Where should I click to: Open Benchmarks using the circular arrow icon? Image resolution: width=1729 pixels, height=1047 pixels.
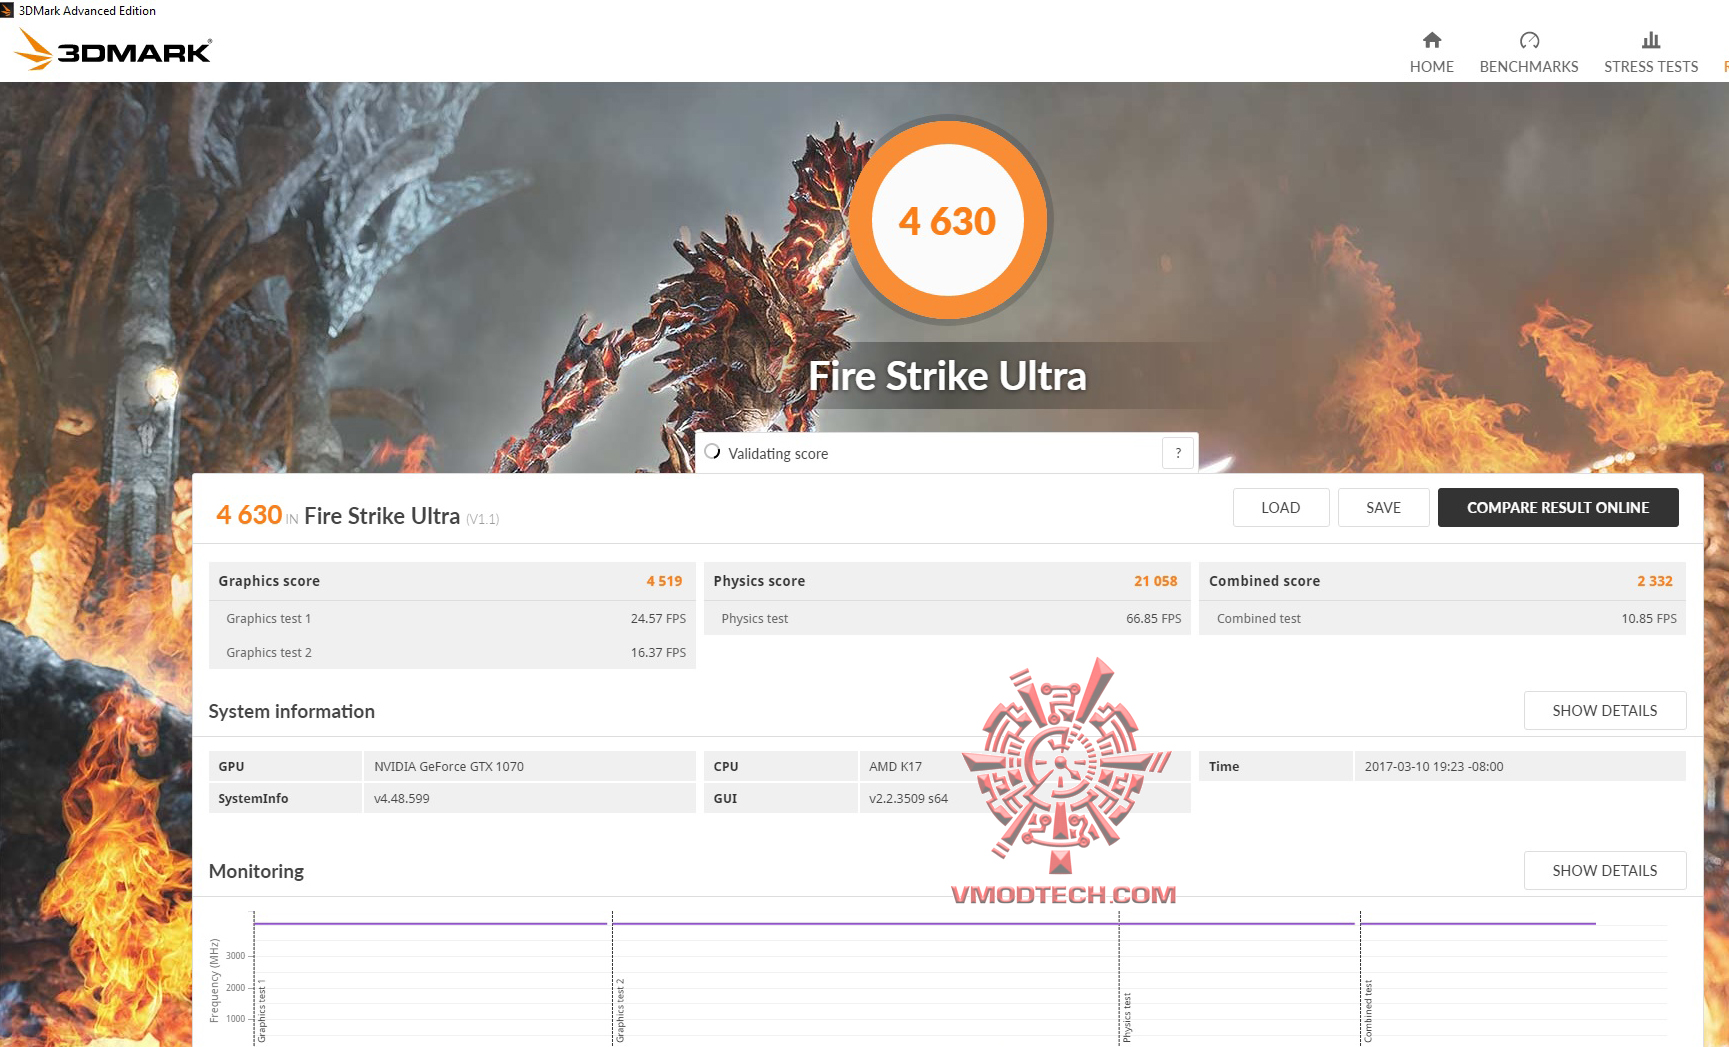click(x=1529, y=41)
